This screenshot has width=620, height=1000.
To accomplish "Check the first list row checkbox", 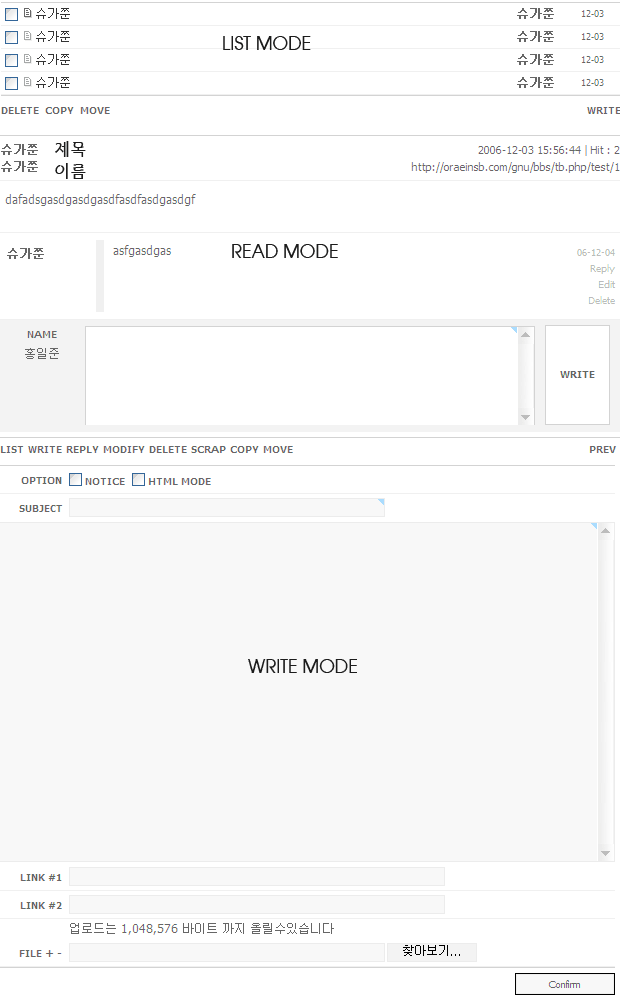I will (12, 14).
